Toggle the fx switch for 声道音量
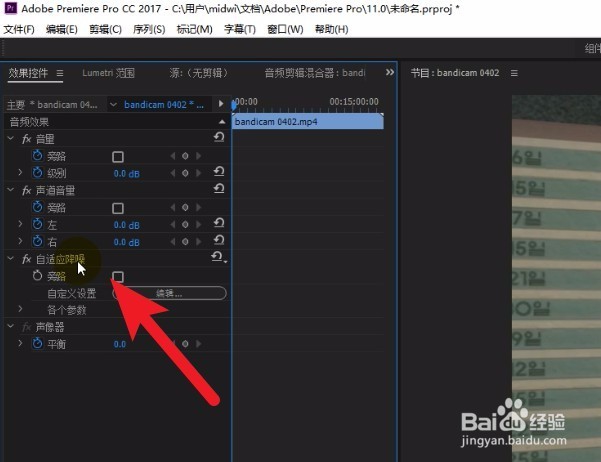This screenshot has height=462, width=601. tap(26, 191)
